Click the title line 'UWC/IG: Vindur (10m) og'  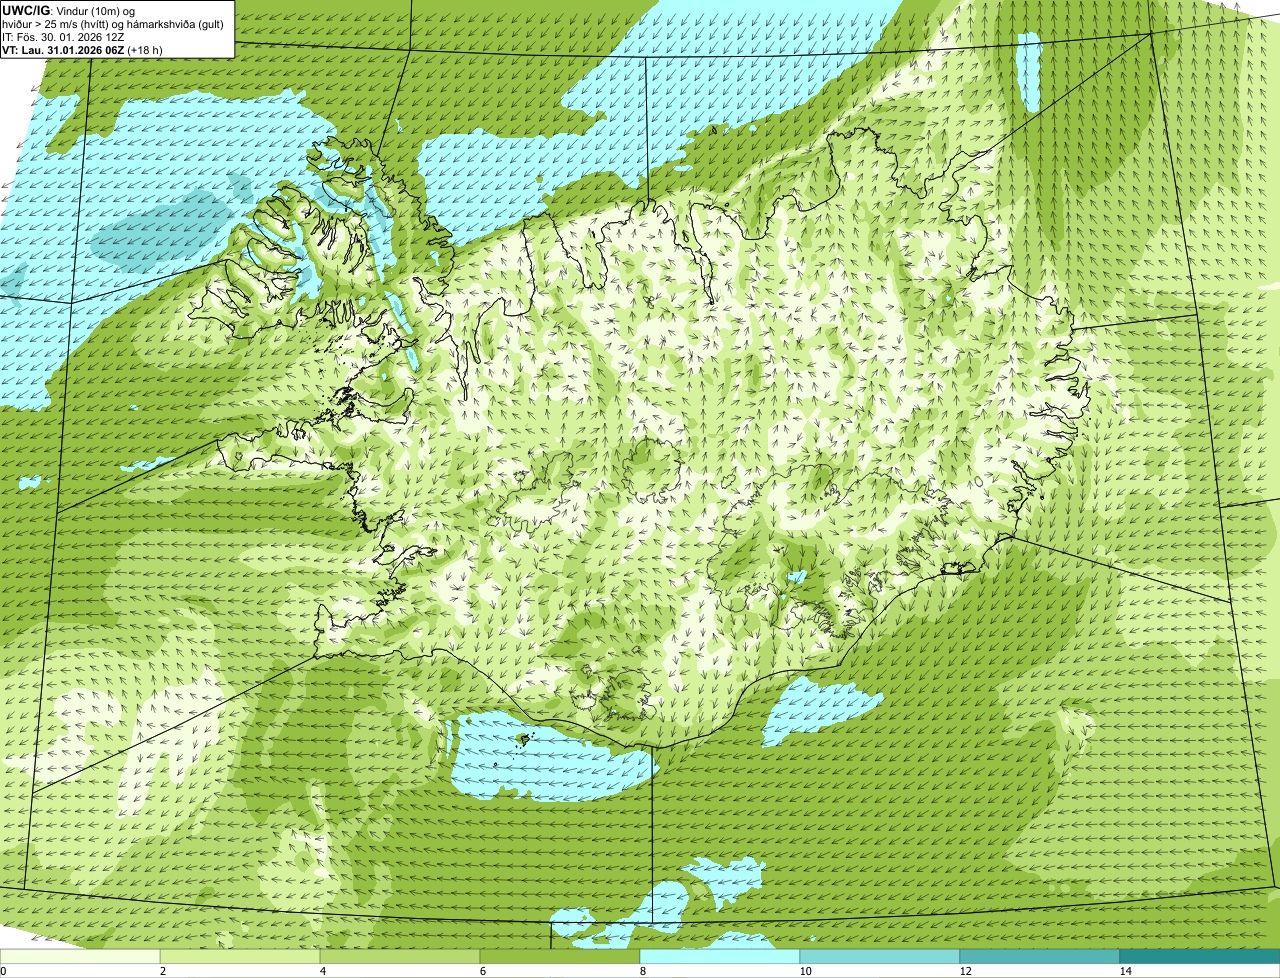pyautogui.click(x=69, y=10)
